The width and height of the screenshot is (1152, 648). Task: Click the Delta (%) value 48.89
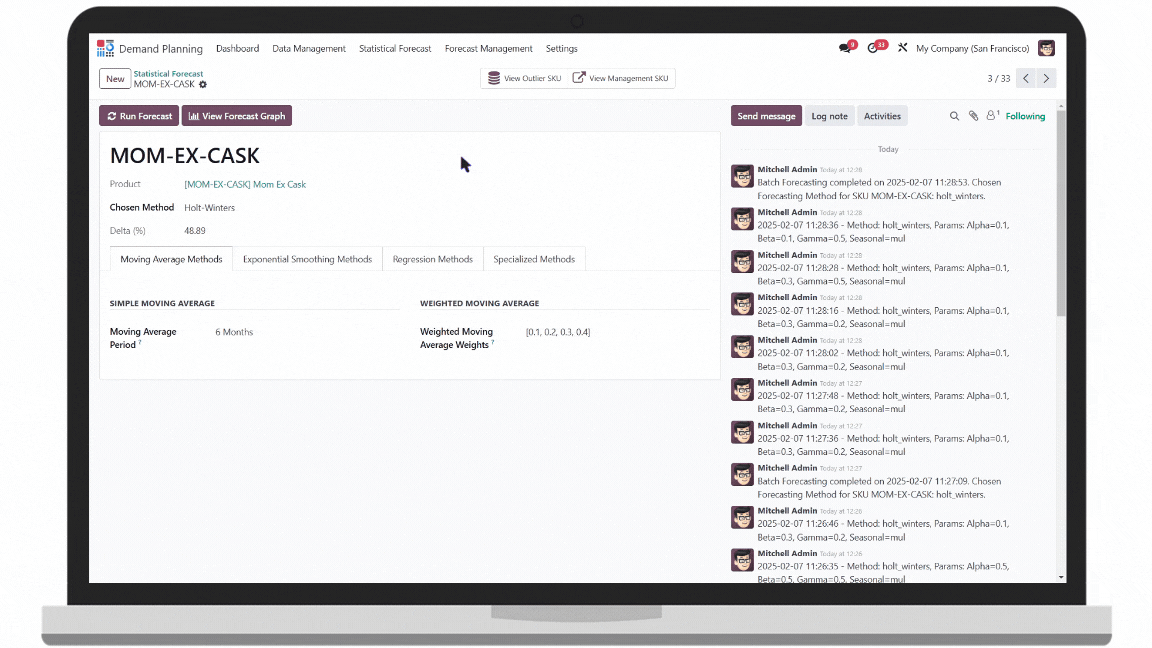[x=195, y=231]
